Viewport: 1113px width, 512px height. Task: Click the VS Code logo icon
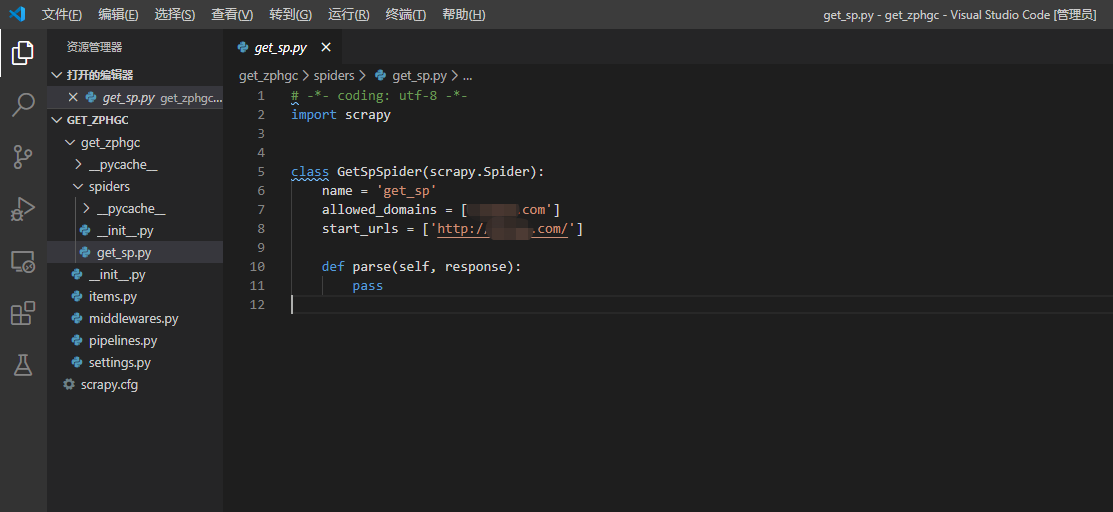pyautogui.click(x=17, y=14)
